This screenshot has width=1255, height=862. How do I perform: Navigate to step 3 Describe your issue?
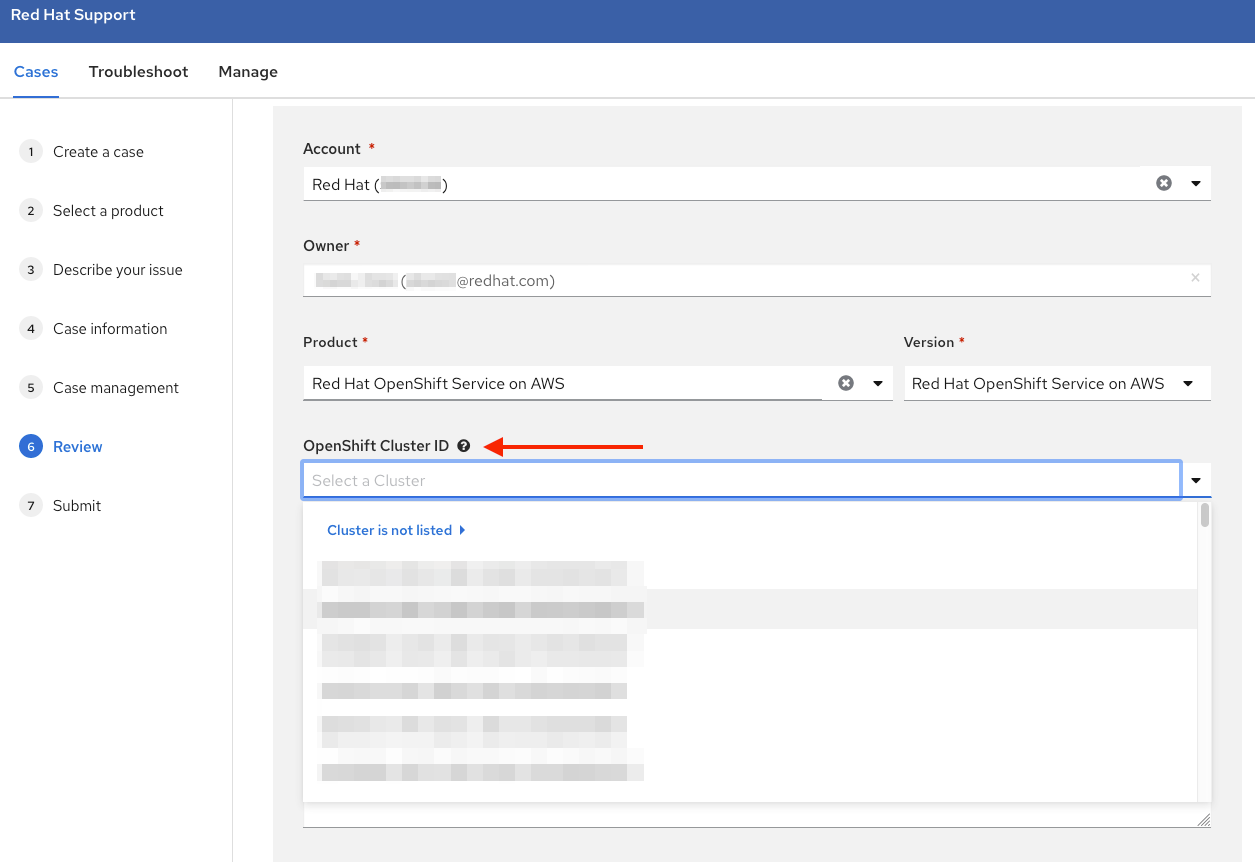(x=117, y=270)
